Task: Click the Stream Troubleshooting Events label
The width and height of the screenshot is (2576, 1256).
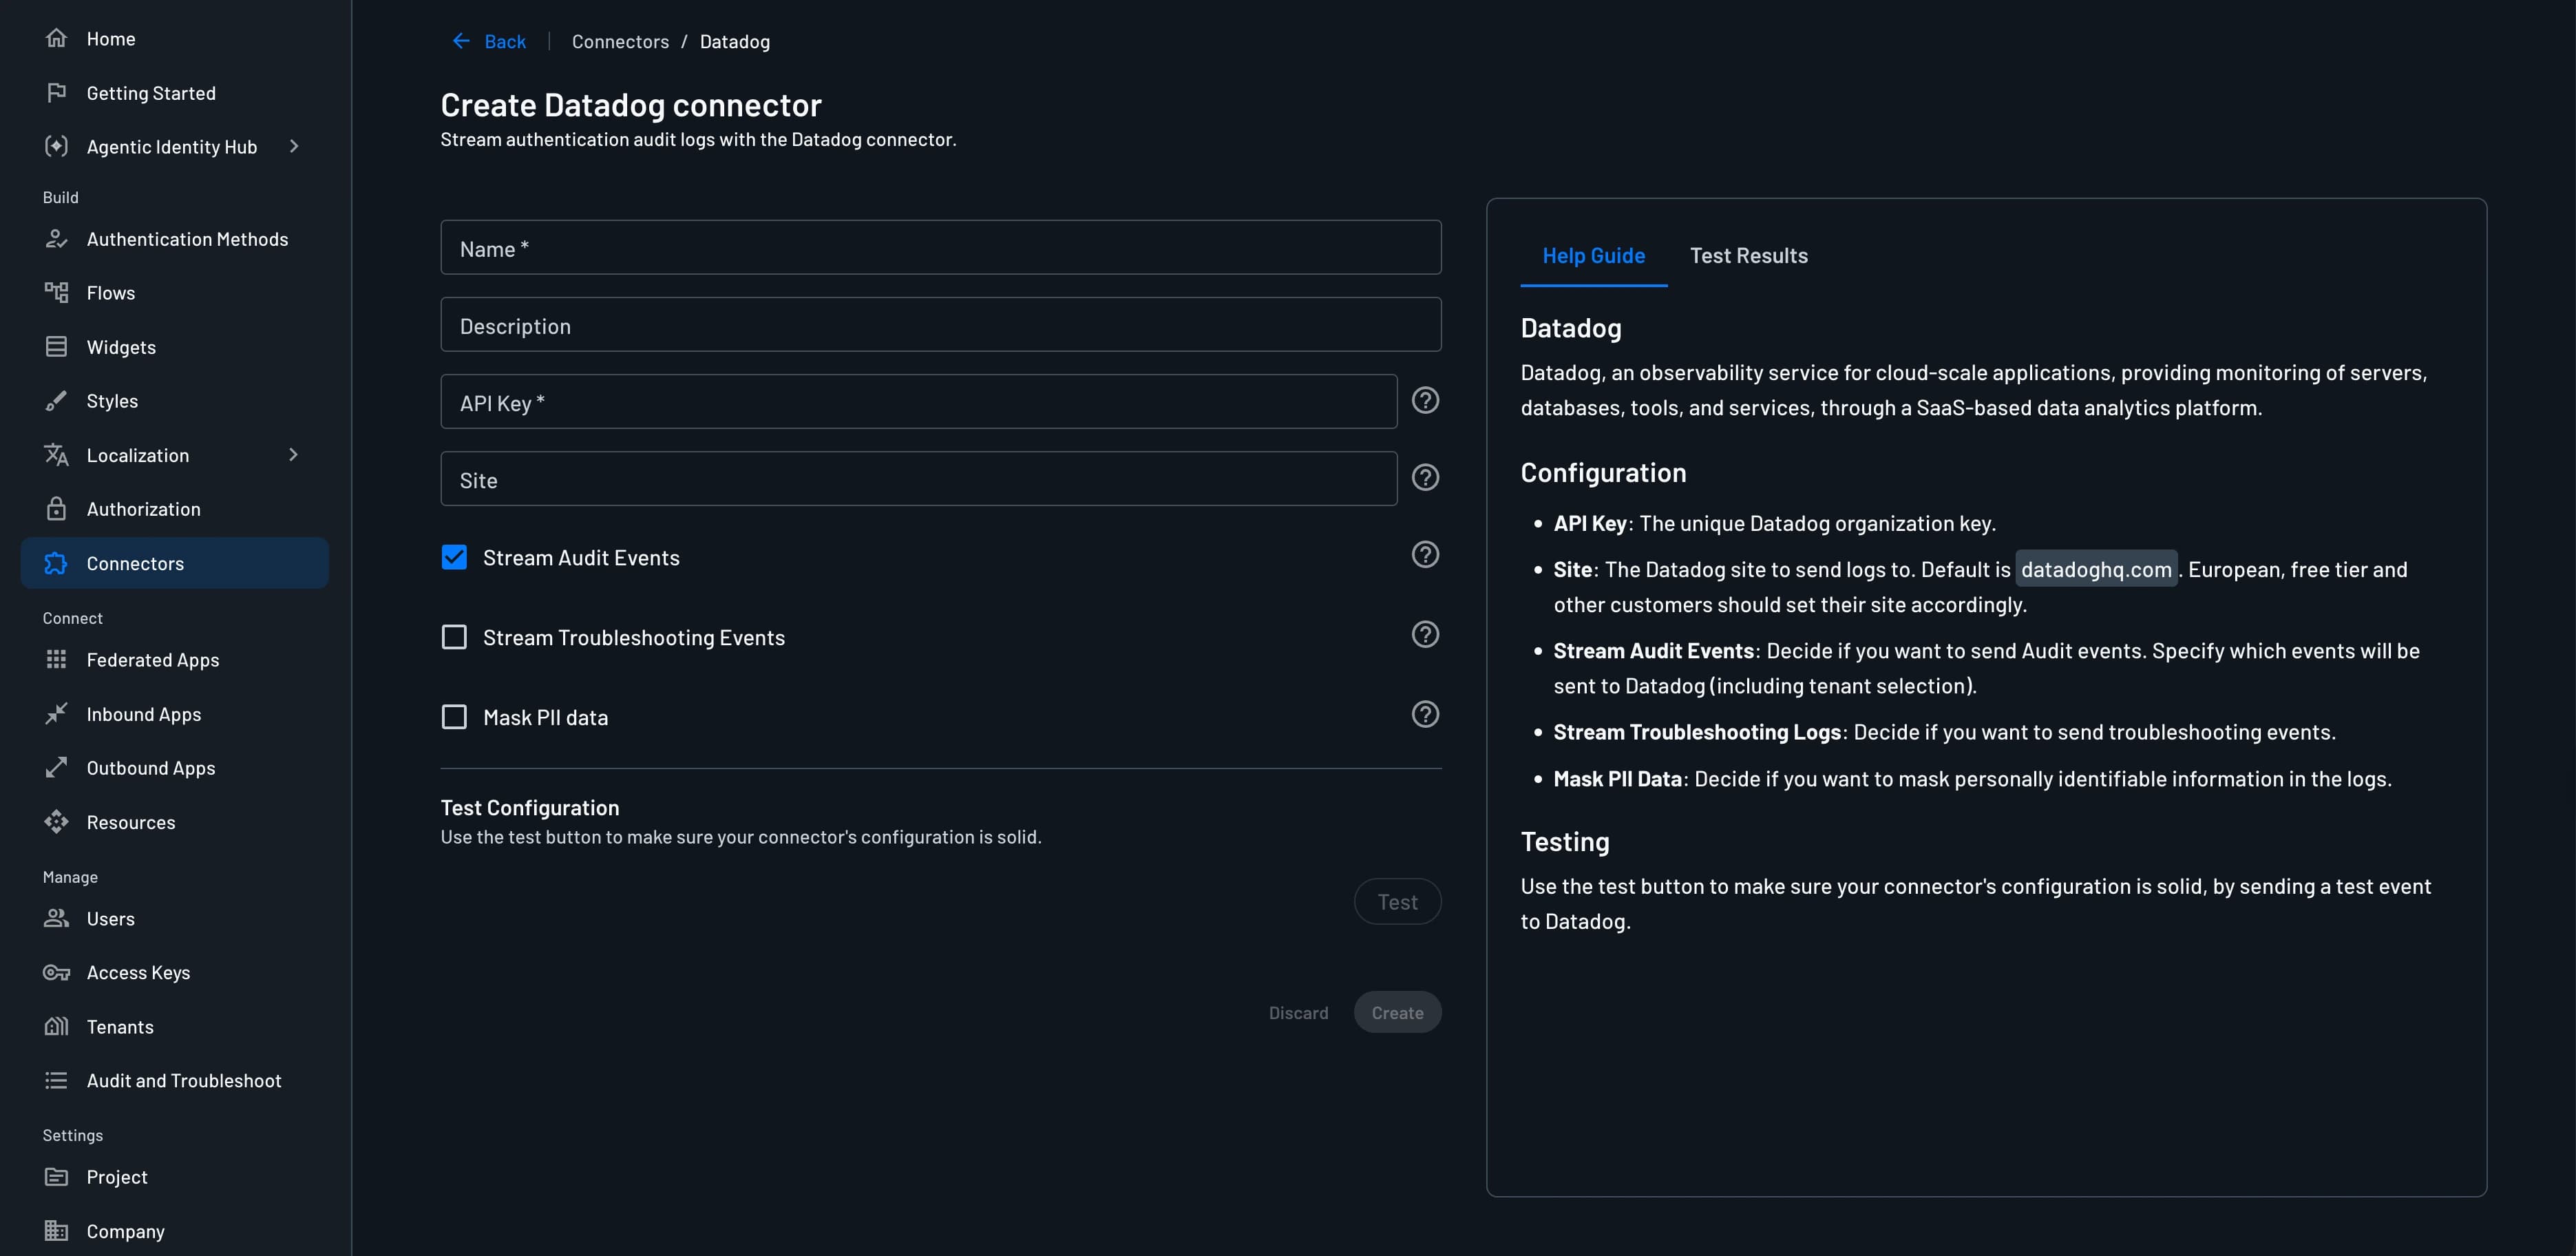Action: [634, 638]
